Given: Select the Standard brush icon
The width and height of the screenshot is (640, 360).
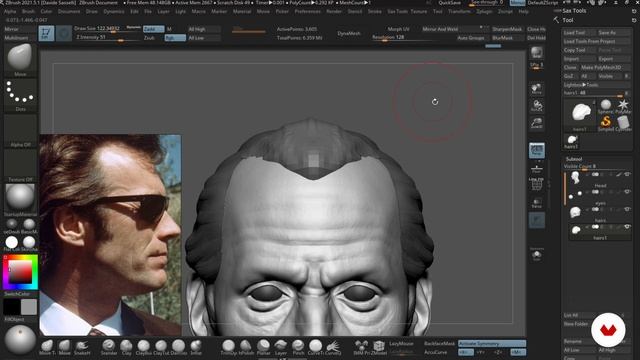Looking at the screenshot, I should coord(109,346).
